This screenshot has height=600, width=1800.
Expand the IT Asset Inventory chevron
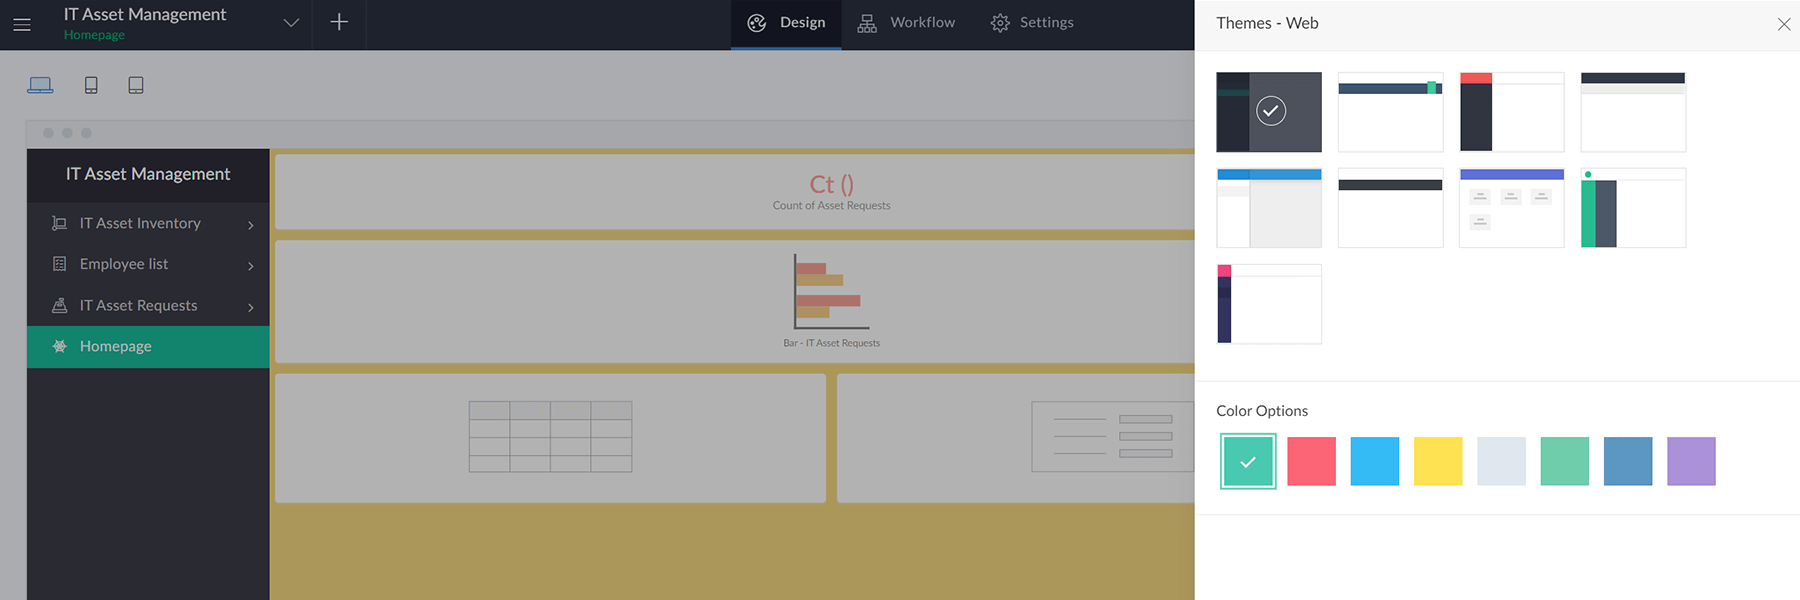coord(251,225)
